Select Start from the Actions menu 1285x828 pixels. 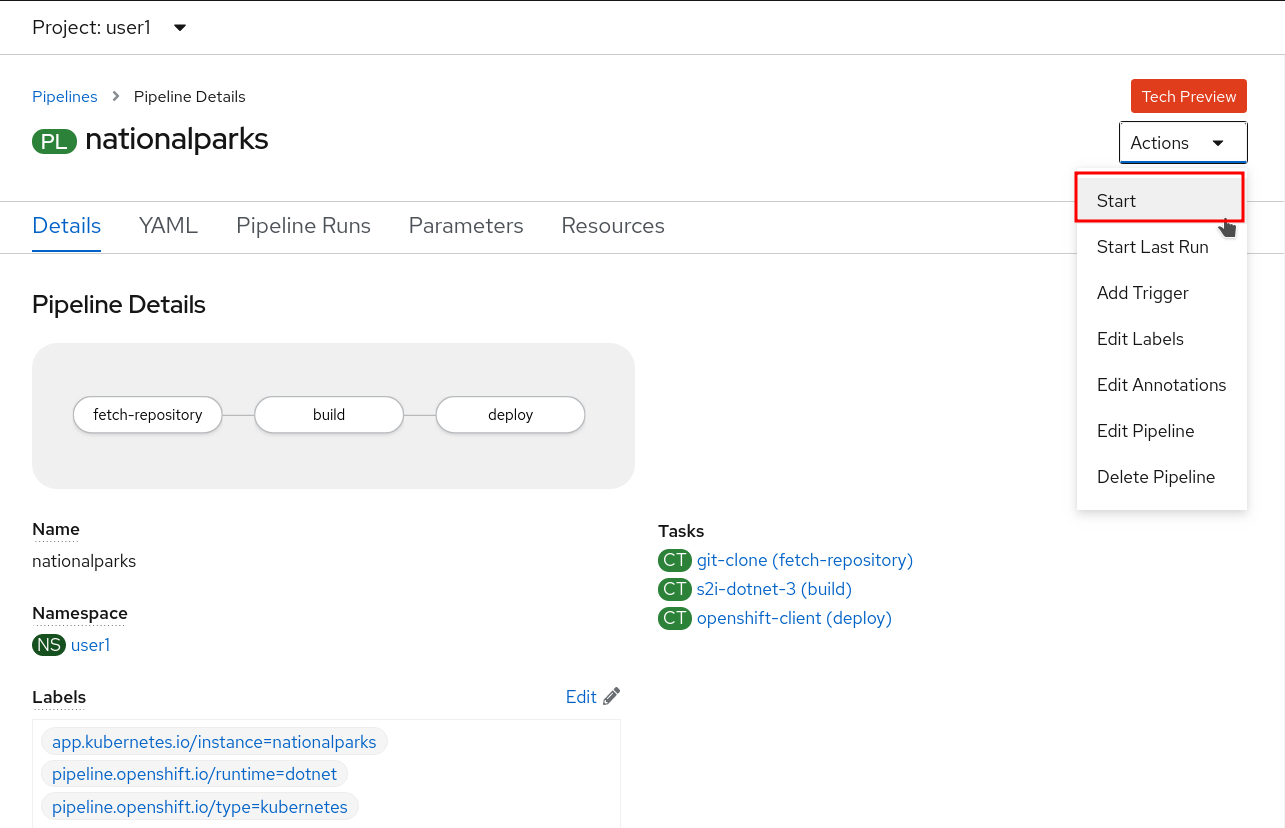point(1115,200)
